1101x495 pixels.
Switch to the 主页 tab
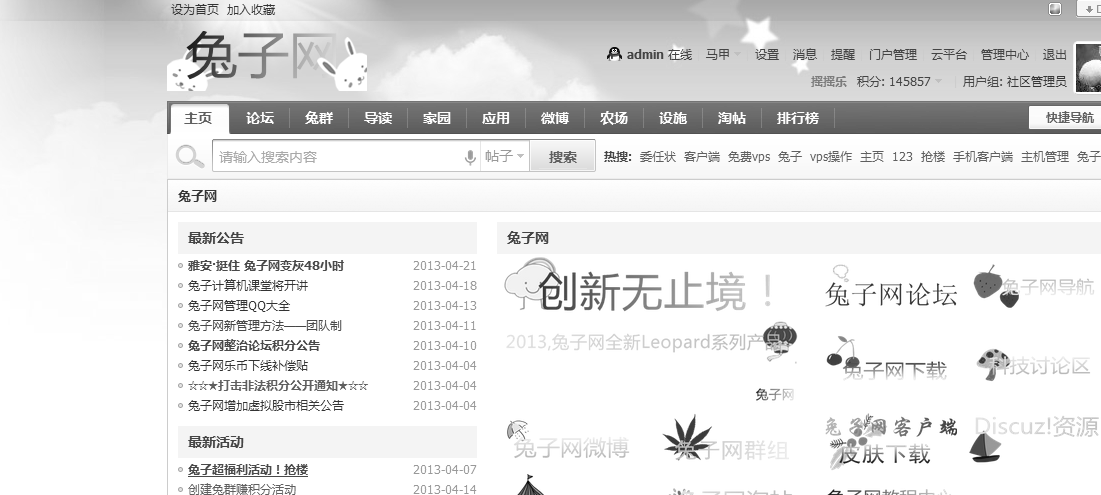tap(198, 118)
